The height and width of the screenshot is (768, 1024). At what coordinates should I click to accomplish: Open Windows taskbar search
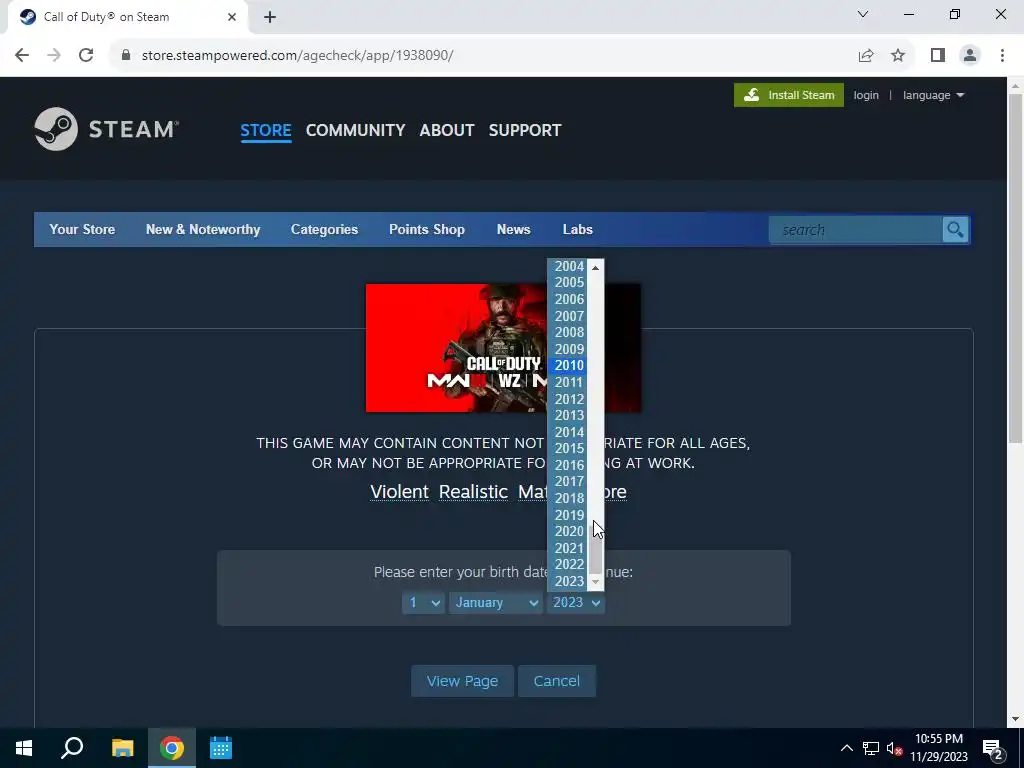(x=72, y=748)
